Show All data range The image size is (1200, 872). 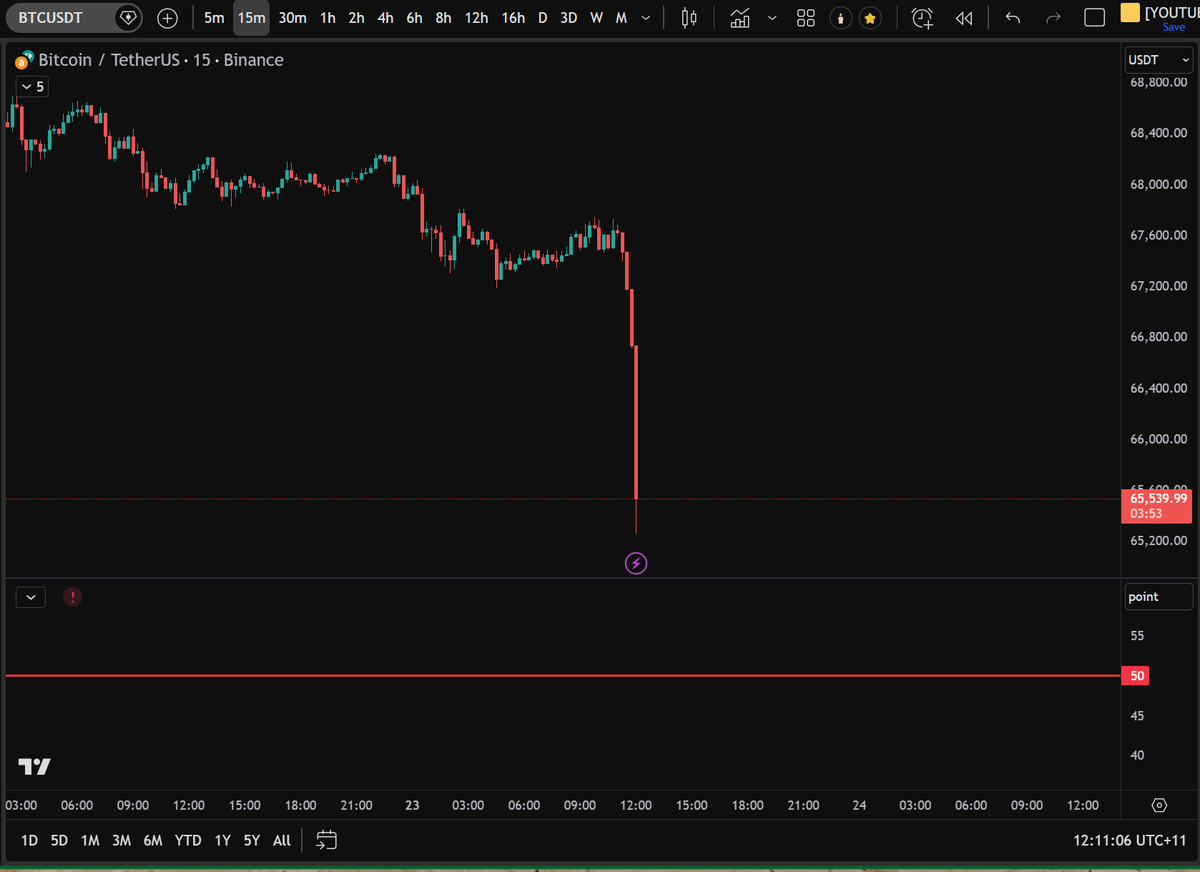point(282,840)
